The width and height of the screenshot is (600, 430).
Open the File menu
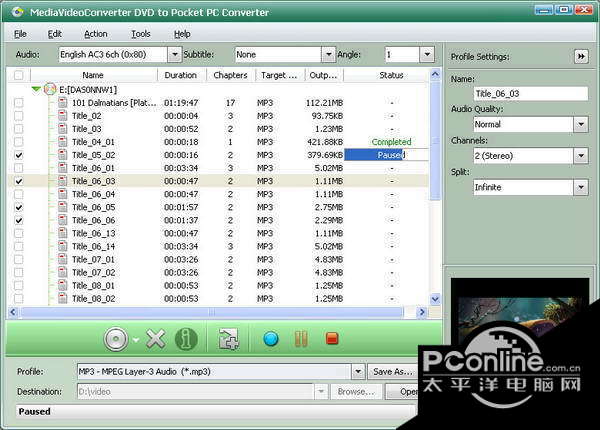(x=20, y=34)
